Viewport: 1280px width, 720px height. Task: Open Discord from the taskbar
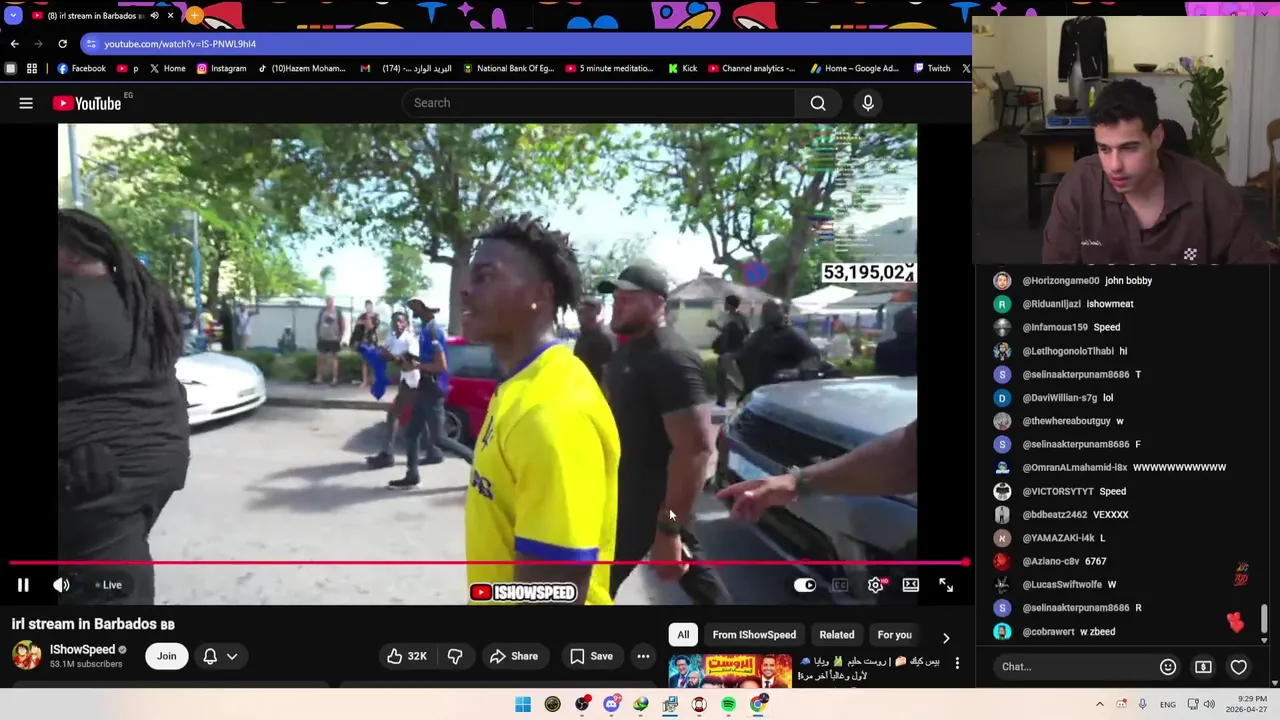(611, 705)
